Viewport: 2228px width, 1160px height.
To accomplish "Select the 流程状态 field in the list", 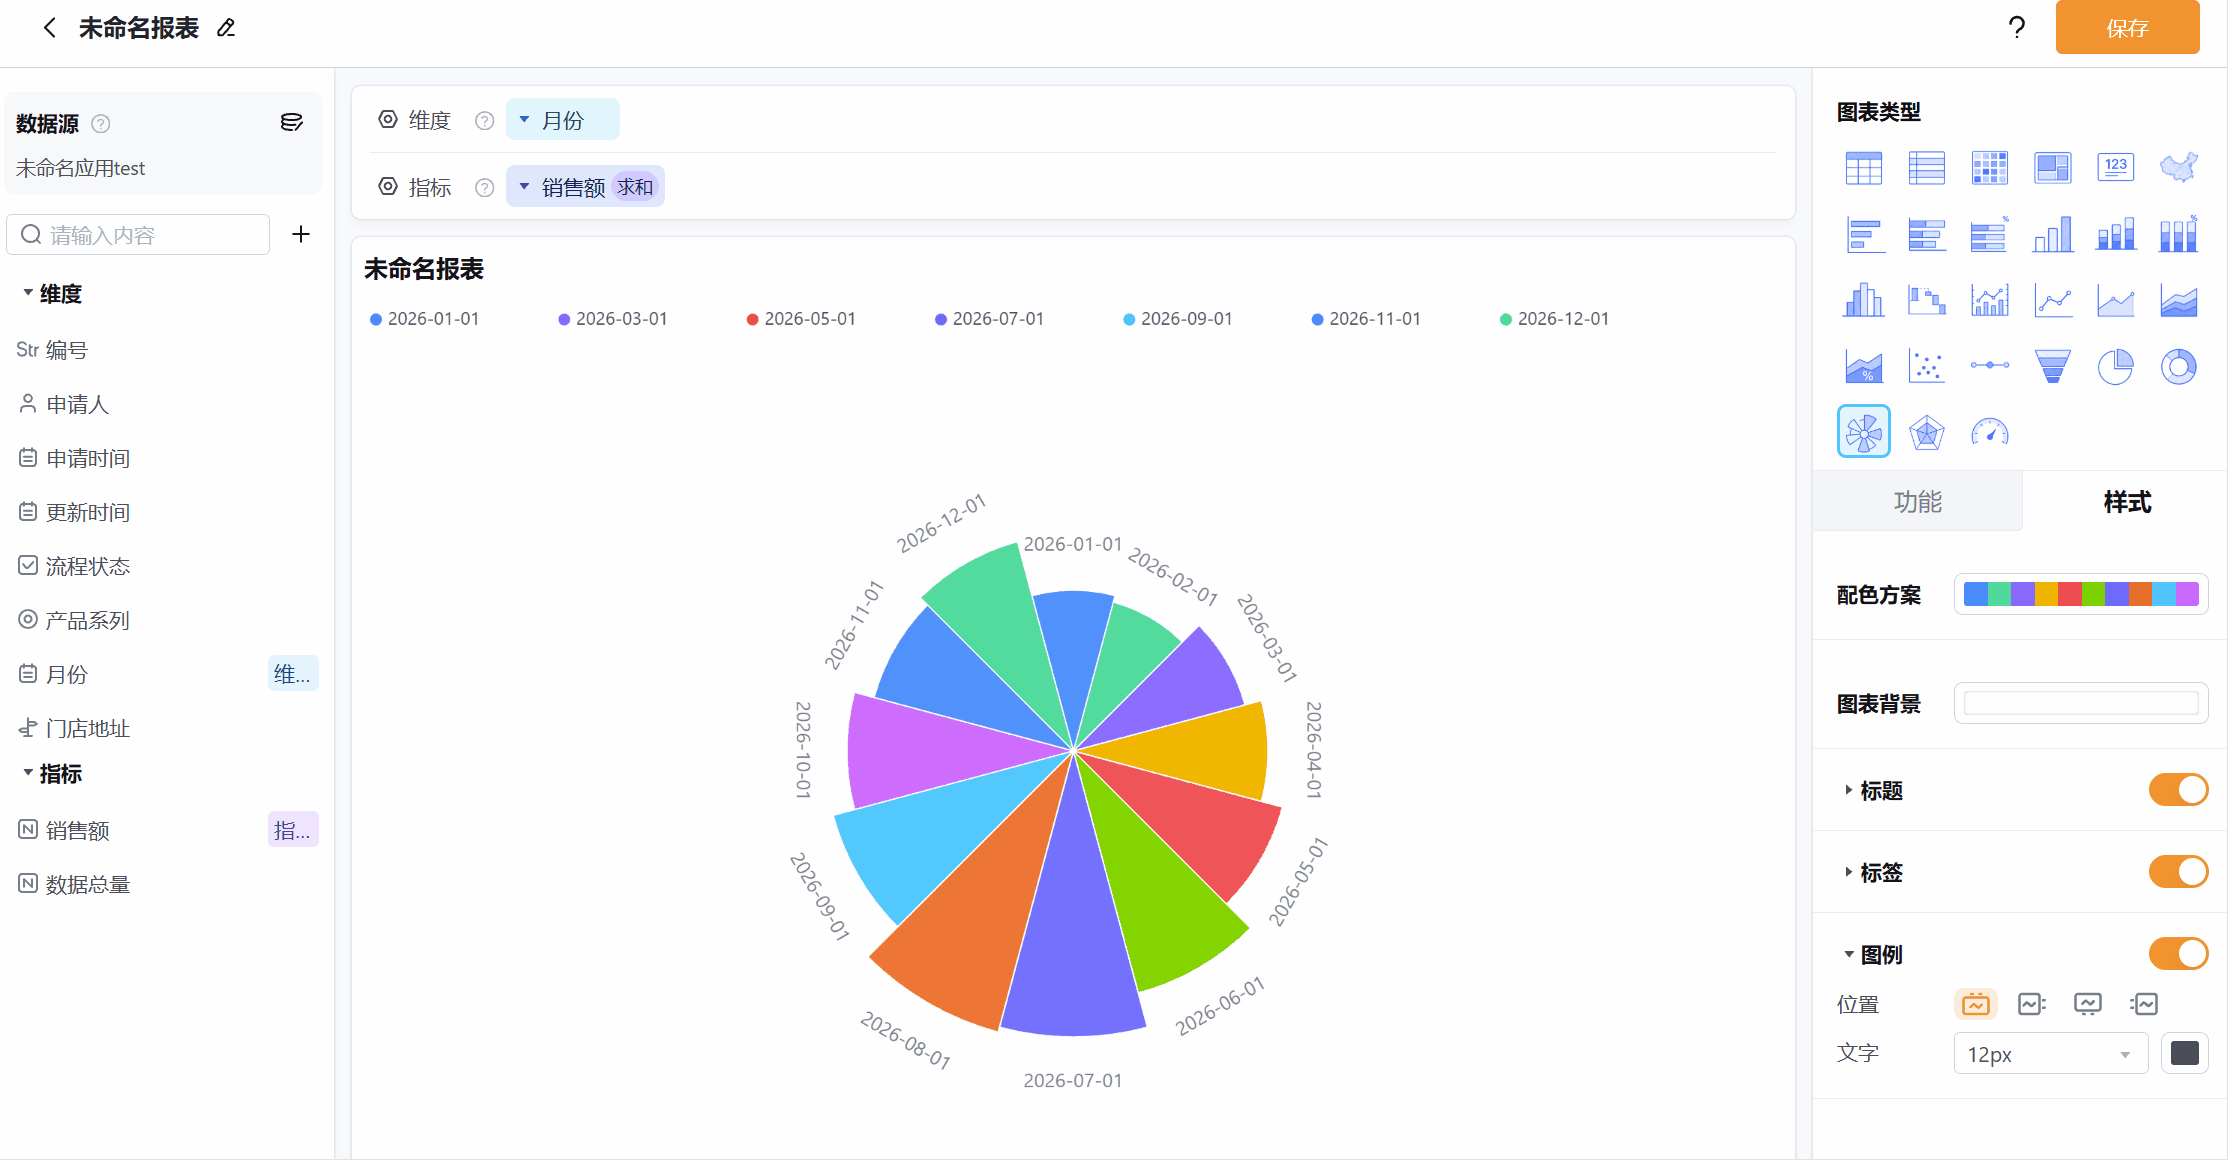I will point(74,566).
